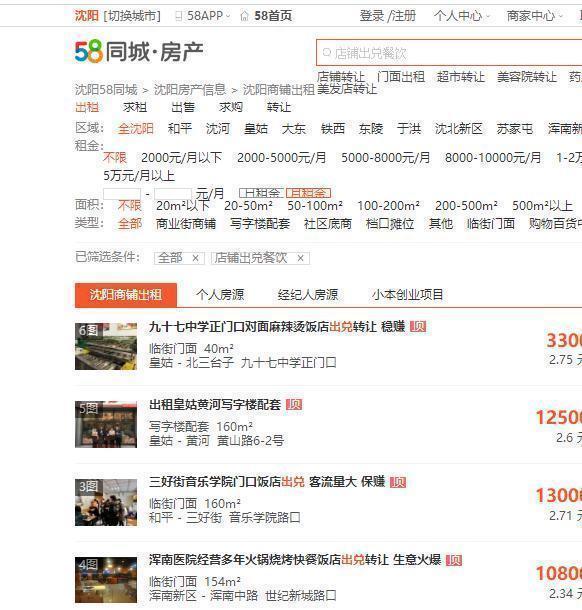
Task: Filter area by 100-200m²
Action: tap(388, 205)
